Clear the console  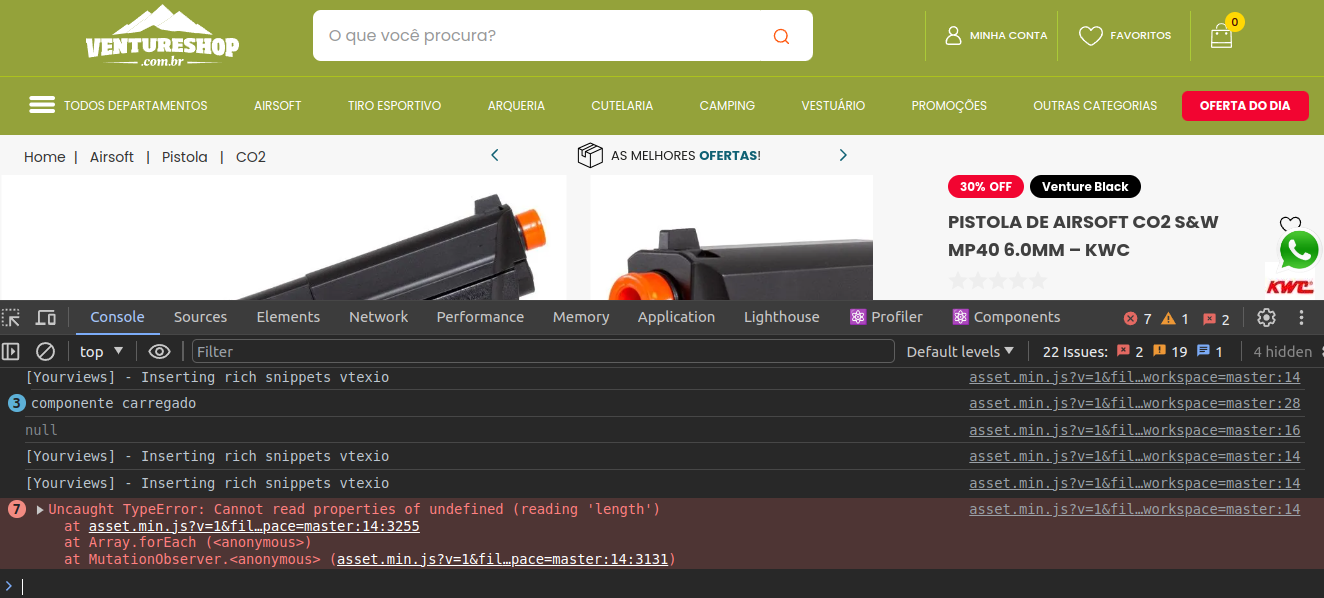coord(45,351)
